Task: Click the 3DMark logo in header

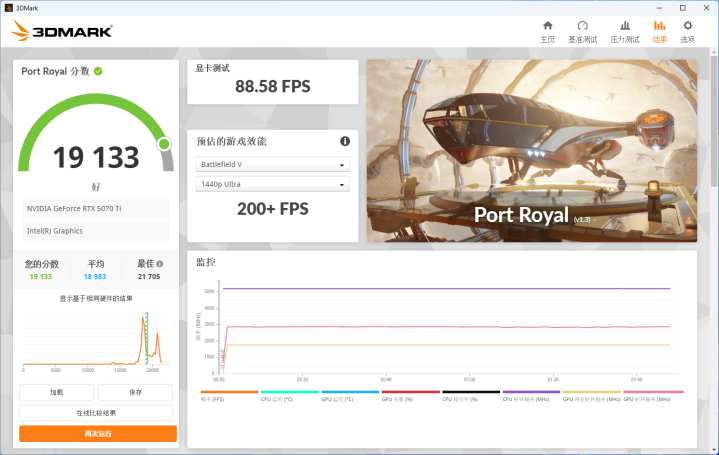Action: tap(62, 31)
